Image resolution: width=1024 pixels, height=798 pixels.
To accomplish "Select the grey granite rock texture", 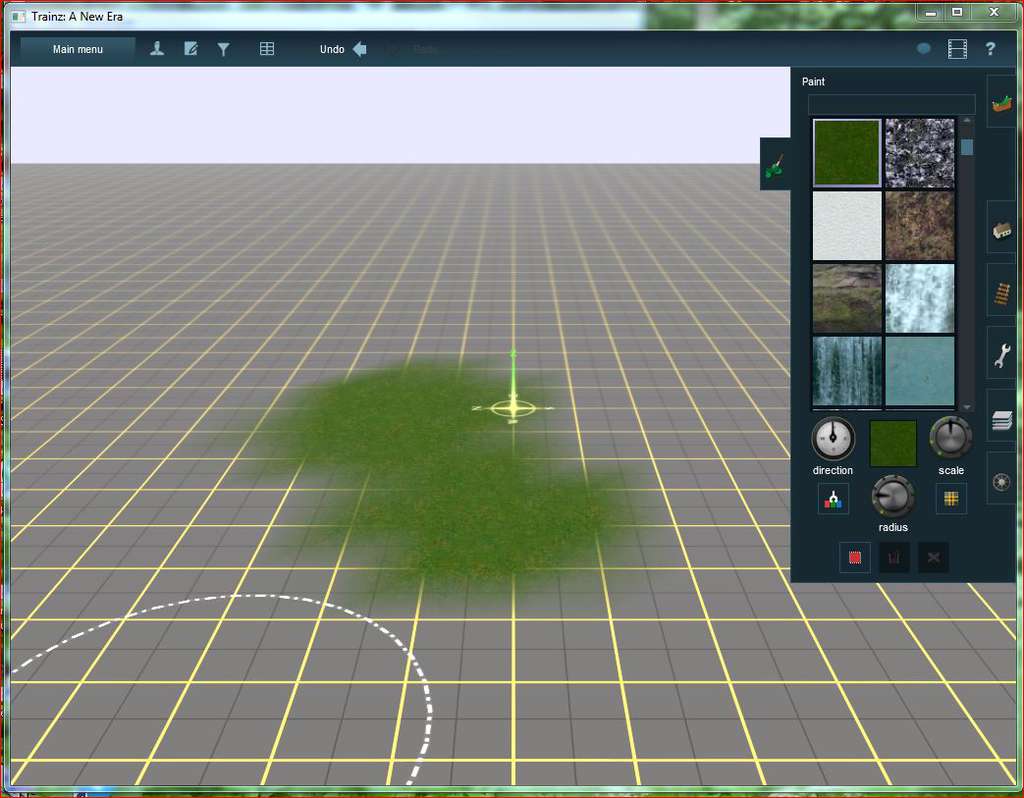I will tap(920, 153).
